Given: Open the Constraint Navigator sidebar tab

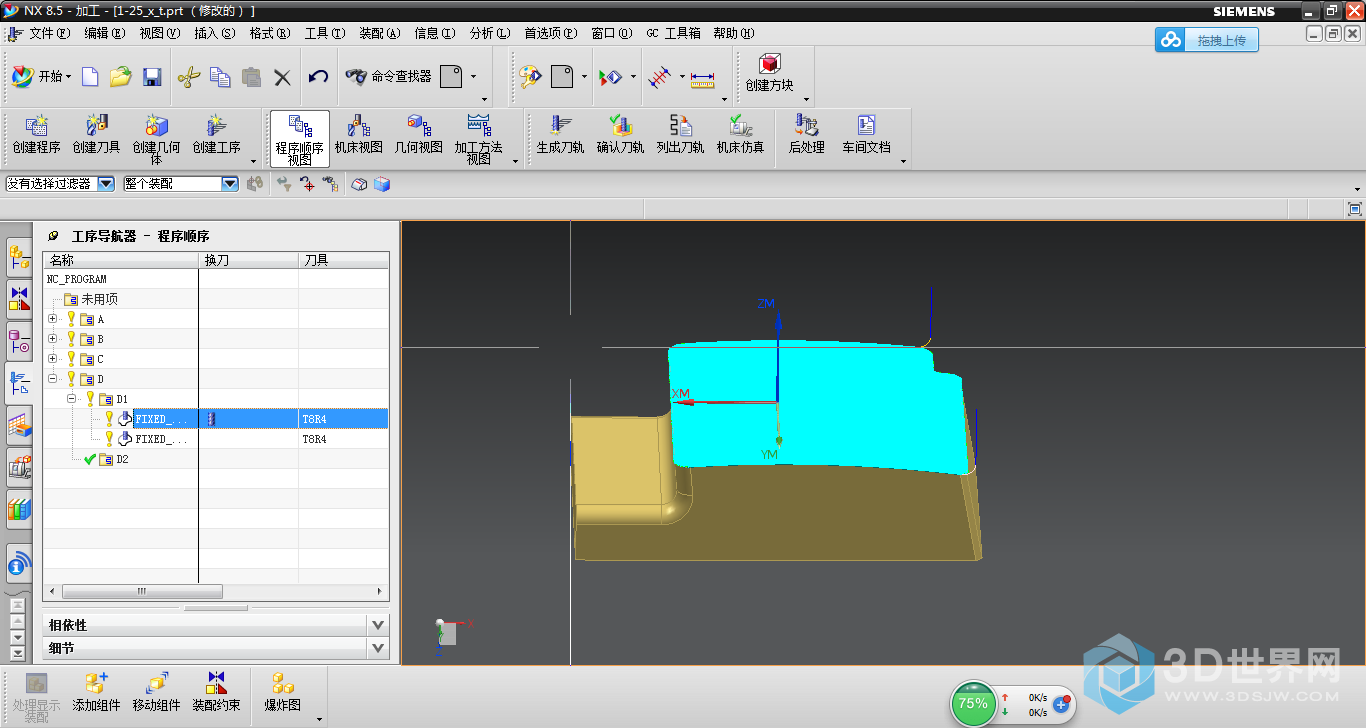Looking at the screenshot, I should [19, 298].
